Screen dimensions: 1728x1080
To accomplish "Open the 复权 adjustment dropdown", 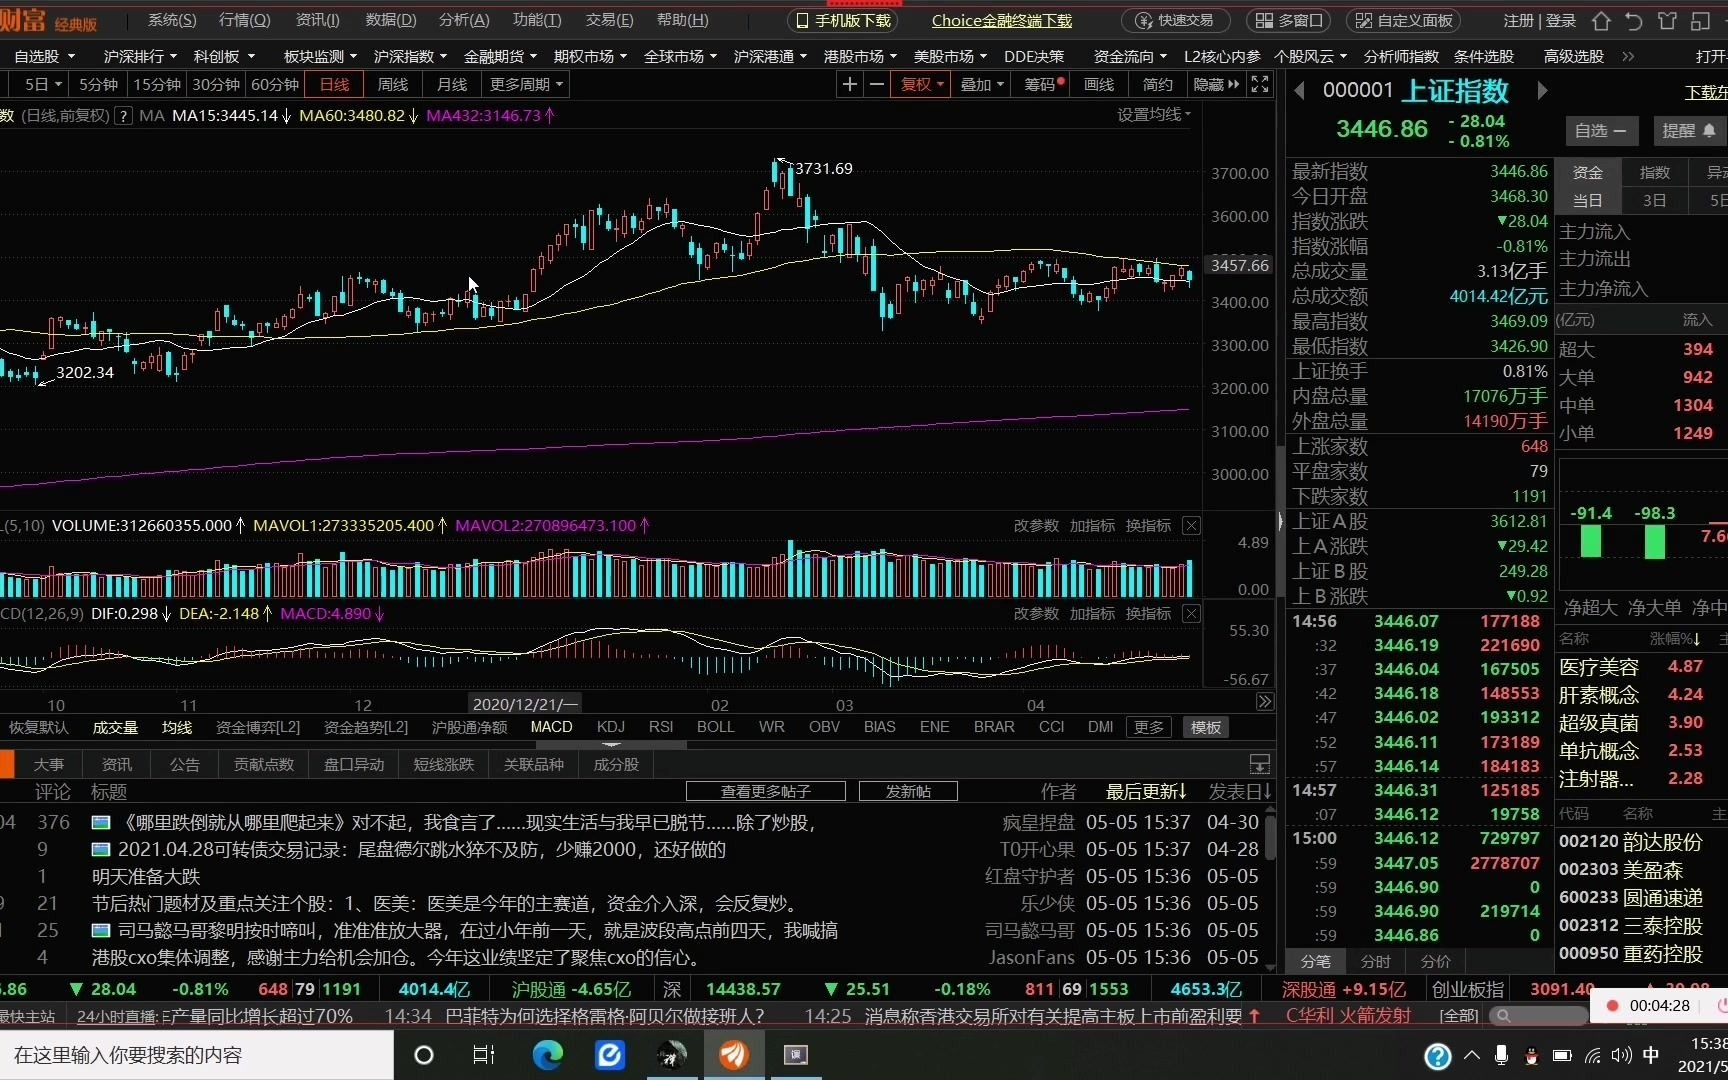I will [922, 85].
